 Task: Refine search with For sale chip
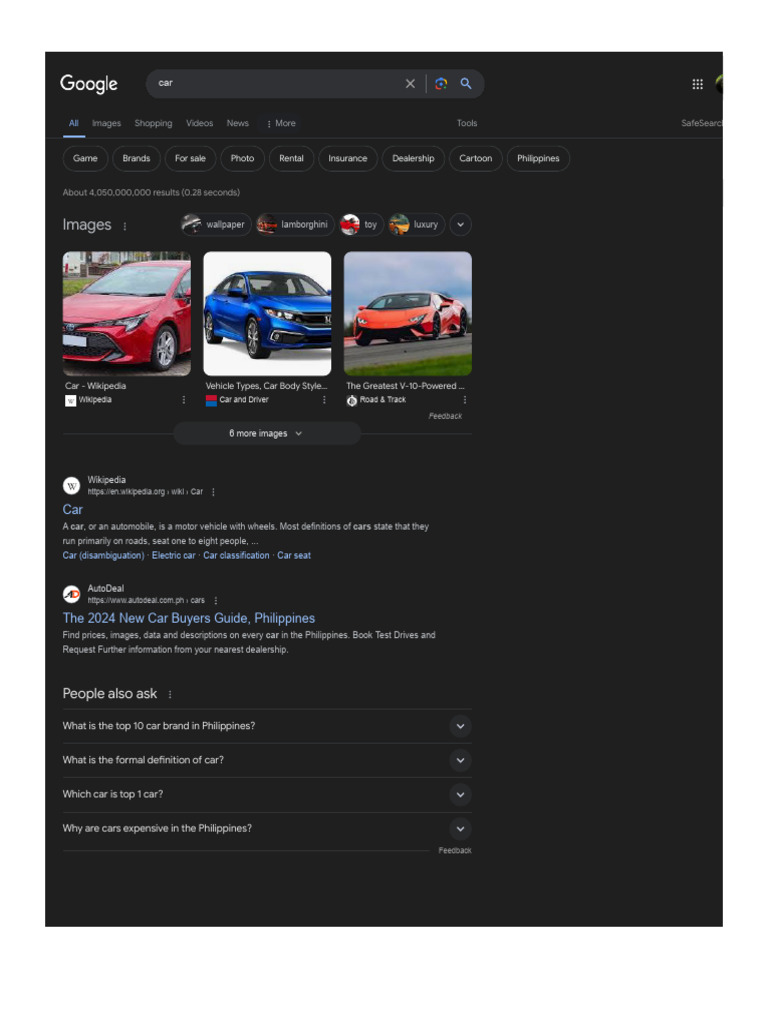pos(190,159)
